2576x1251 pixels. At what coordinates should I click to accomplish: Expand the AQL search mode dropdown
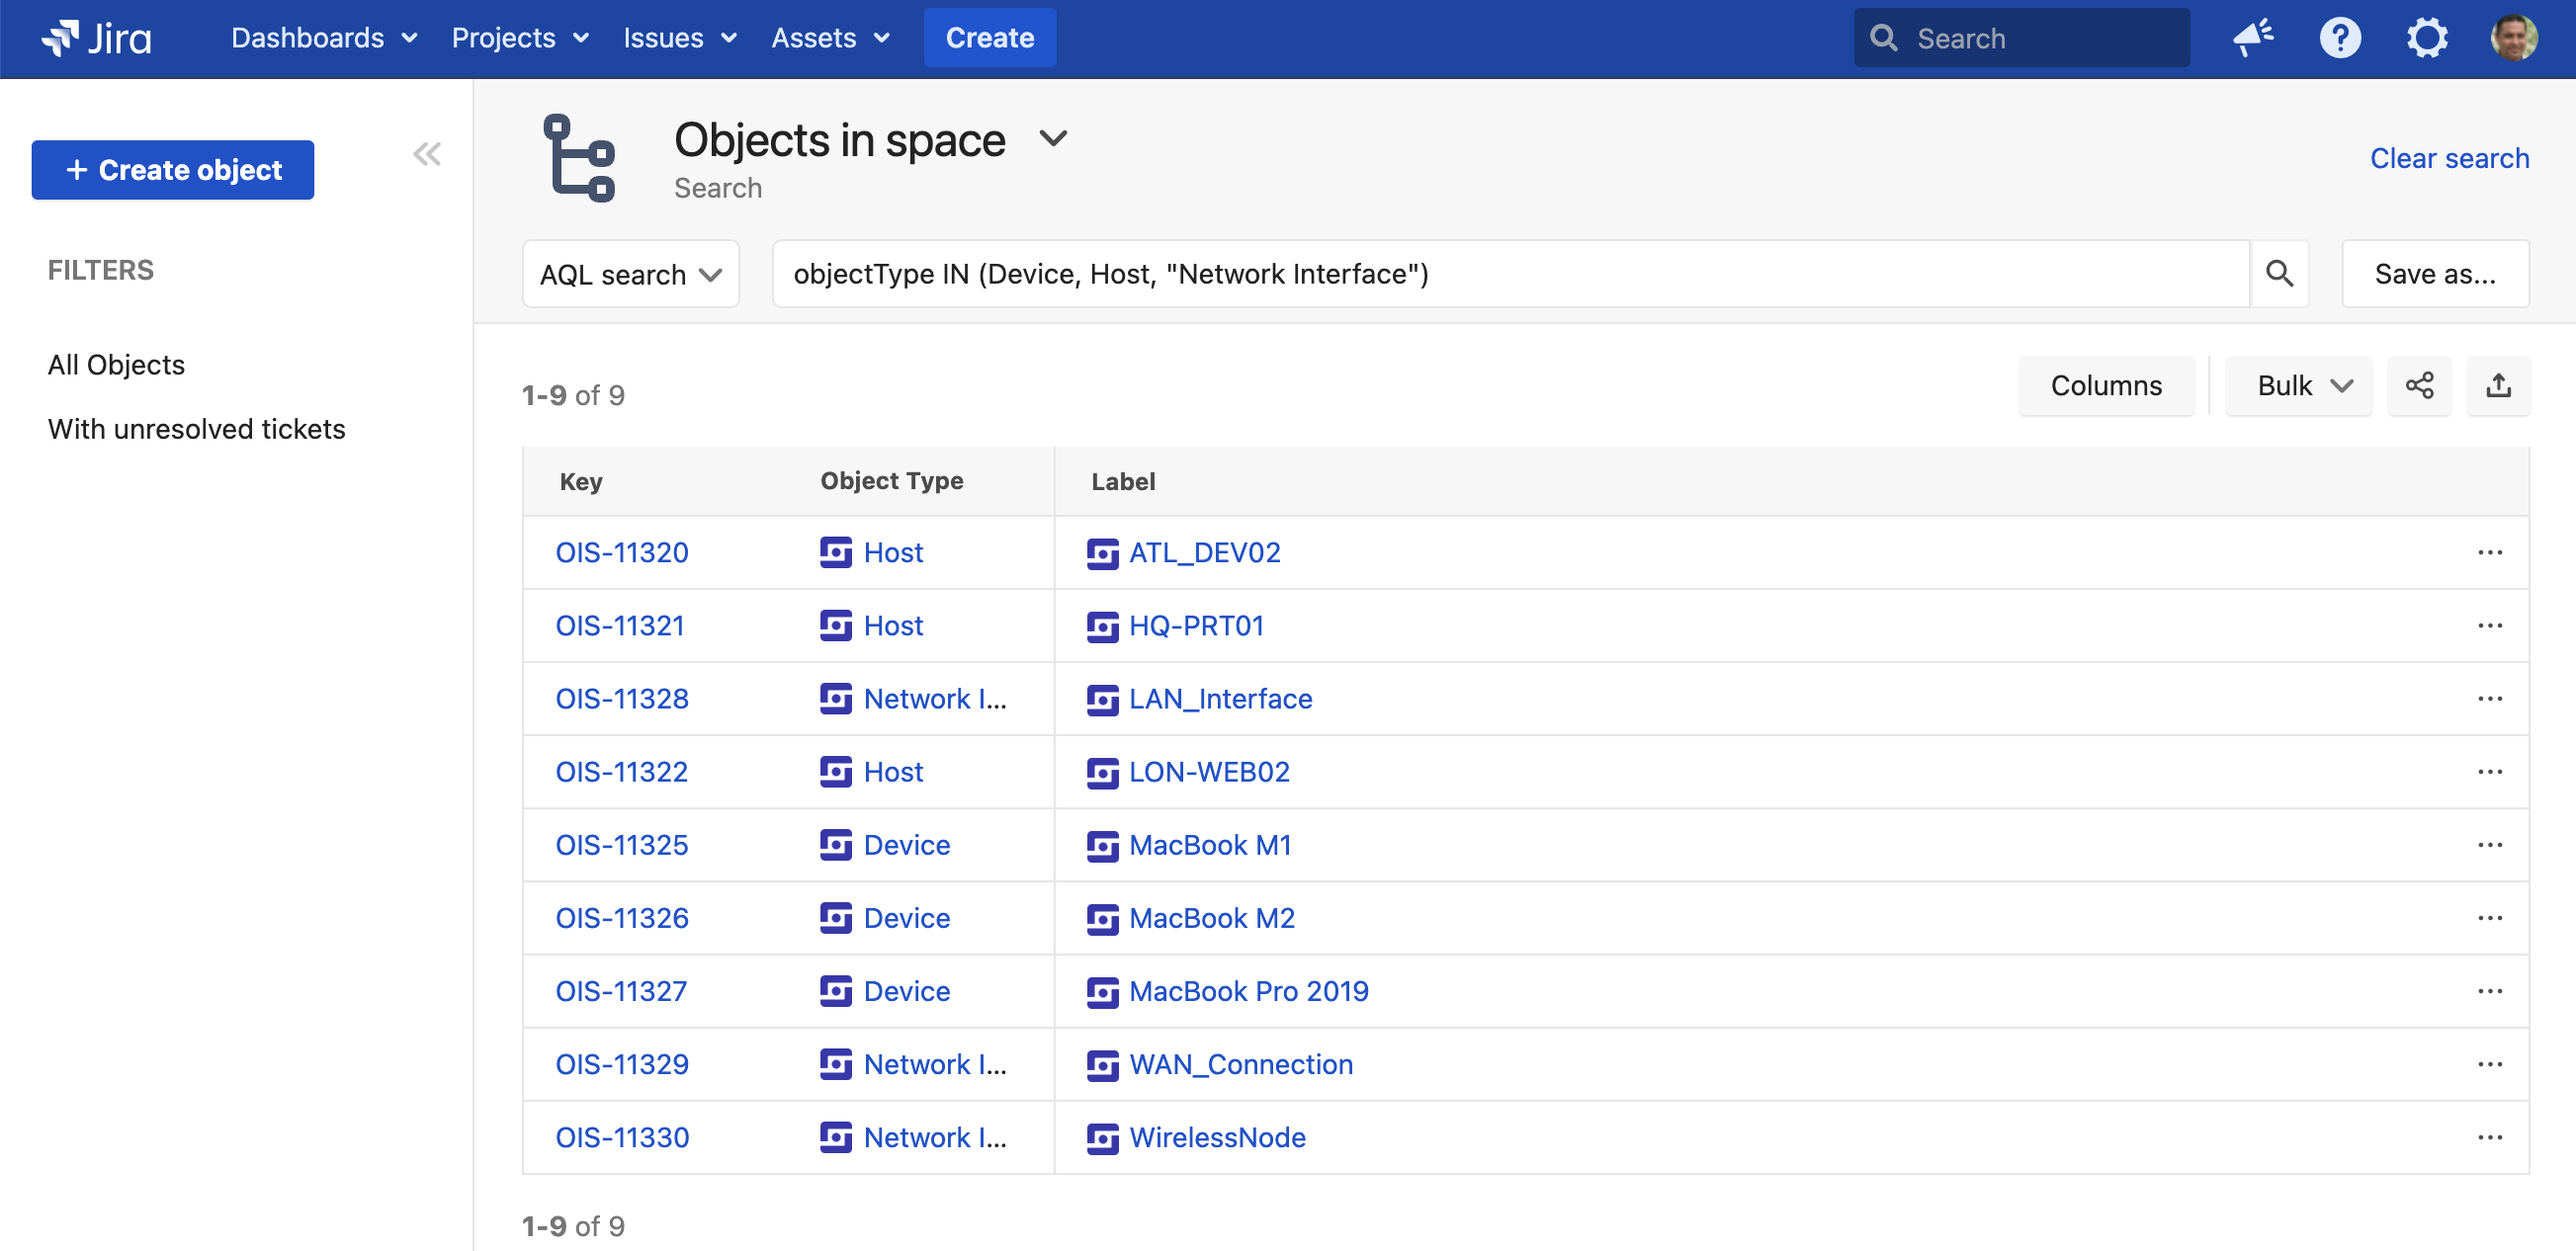(x=630, y=274)
